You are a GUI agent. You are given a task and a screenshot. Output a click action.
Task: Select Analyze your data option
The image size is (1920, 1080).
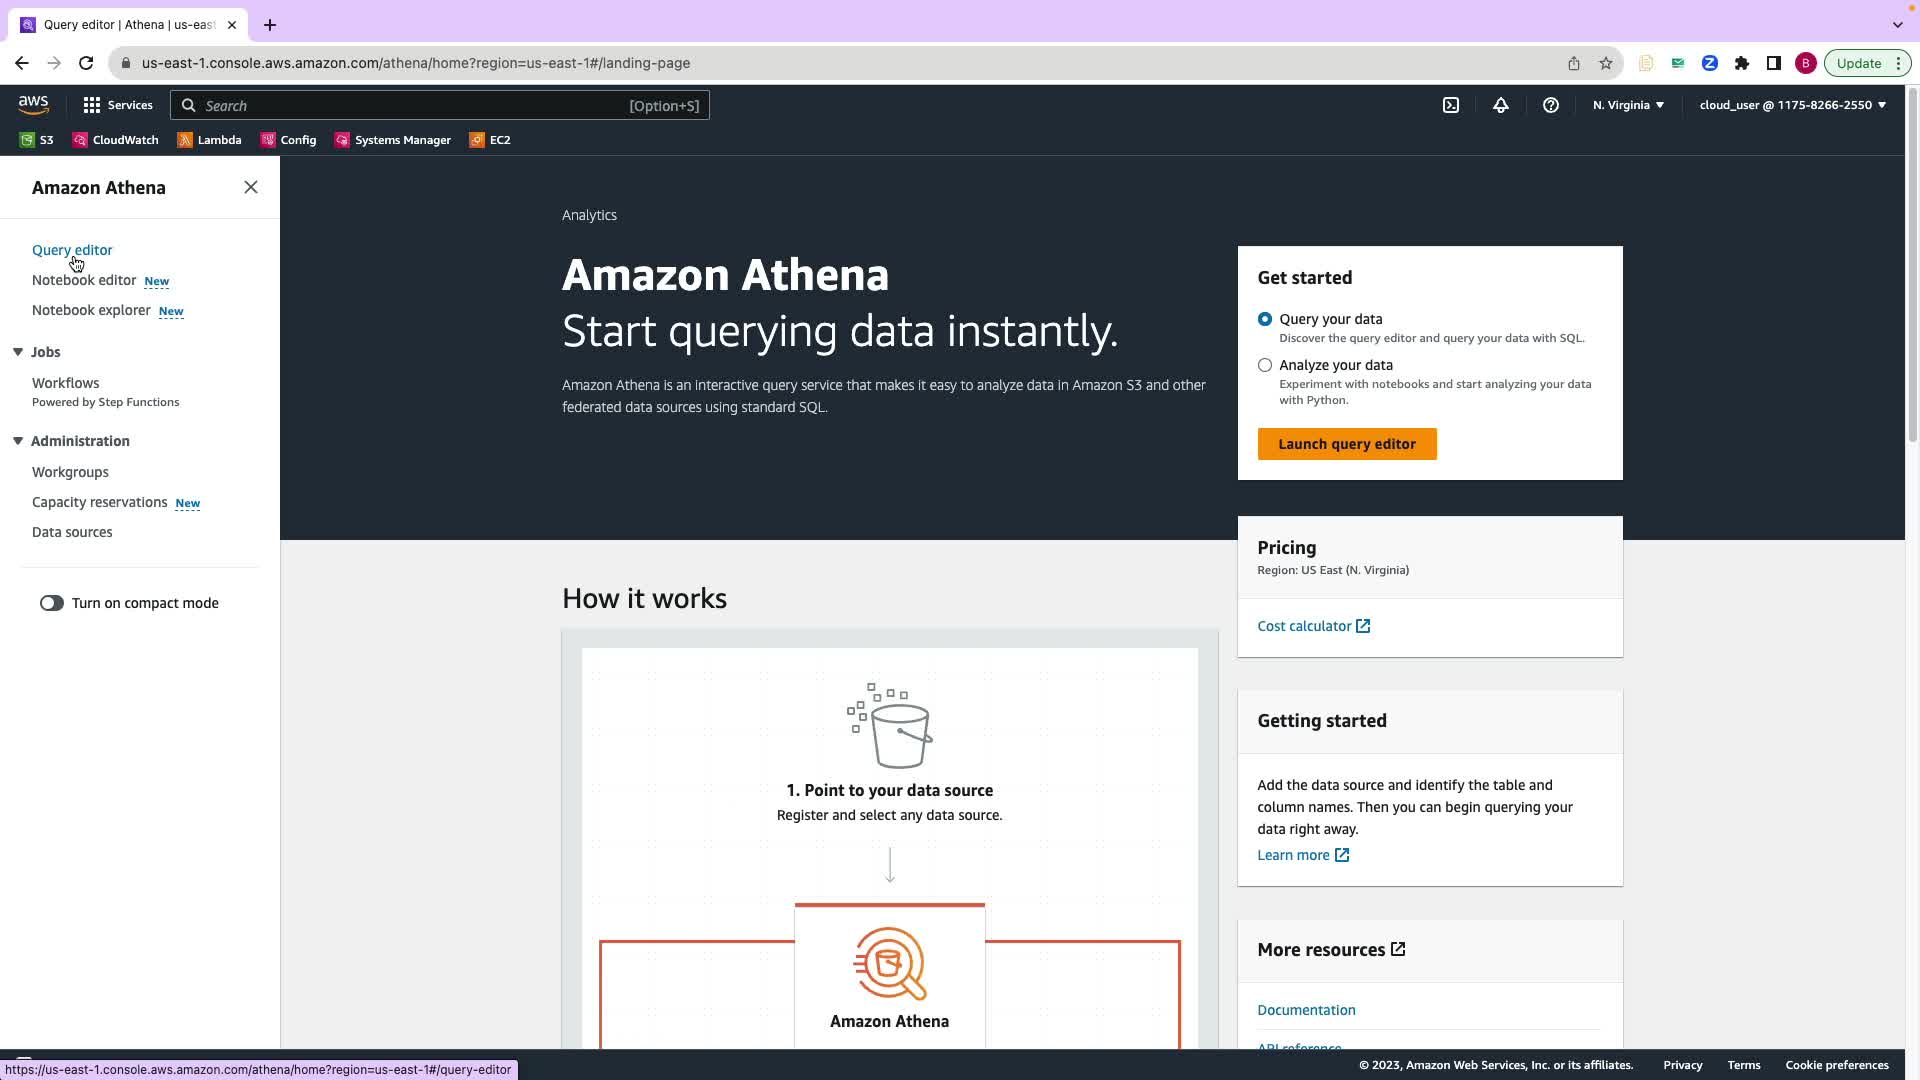pos(1265,365)
